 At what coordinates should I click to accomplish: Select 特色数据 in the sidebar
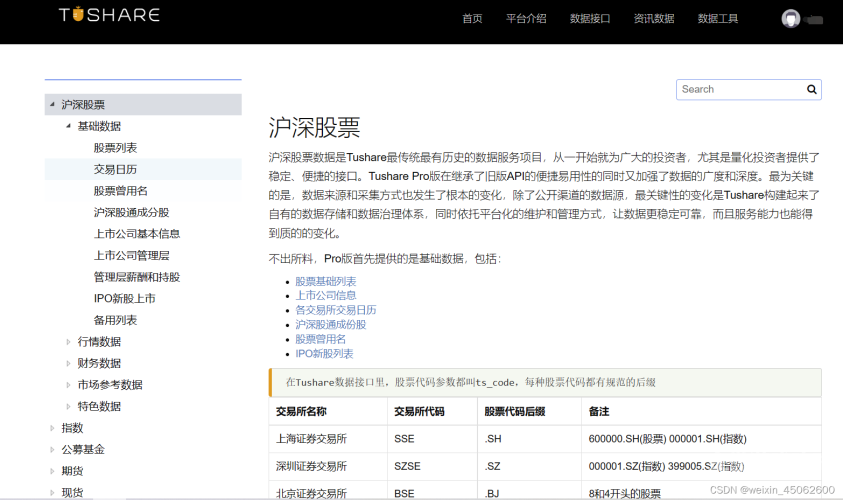point(99,406)
